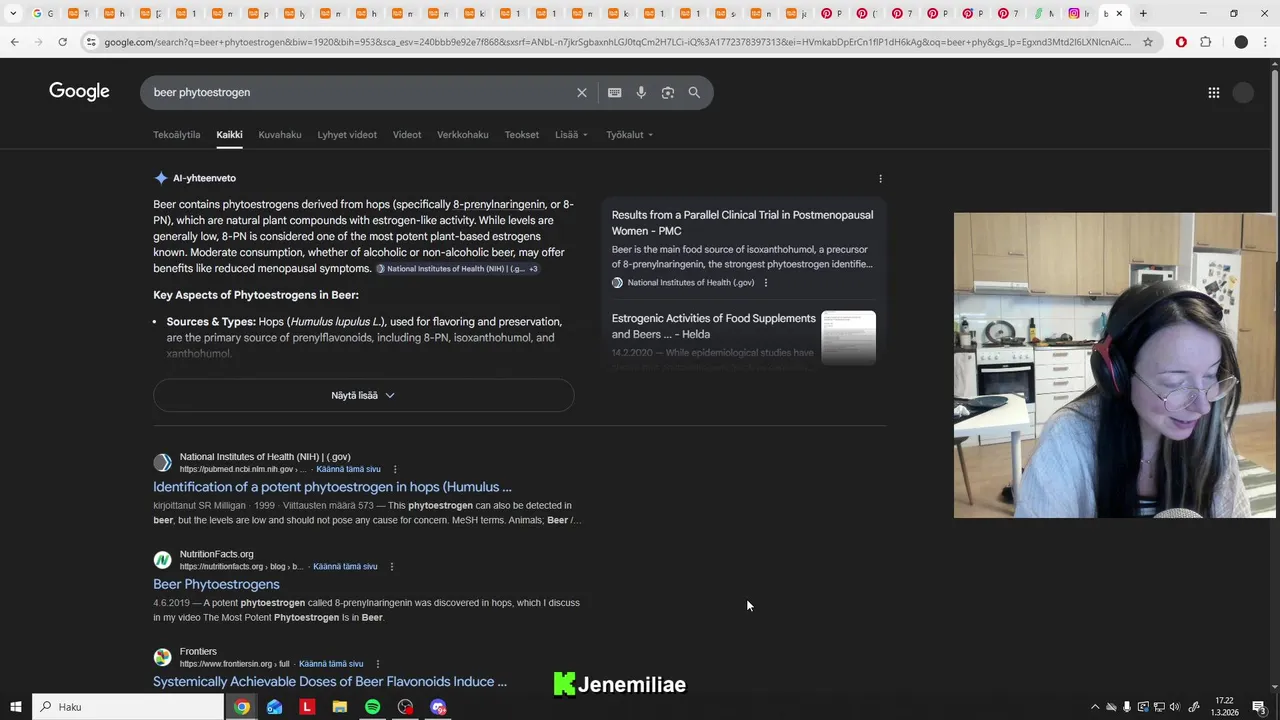Expand the Lisää more-filters dropdown

pos(571,135)
